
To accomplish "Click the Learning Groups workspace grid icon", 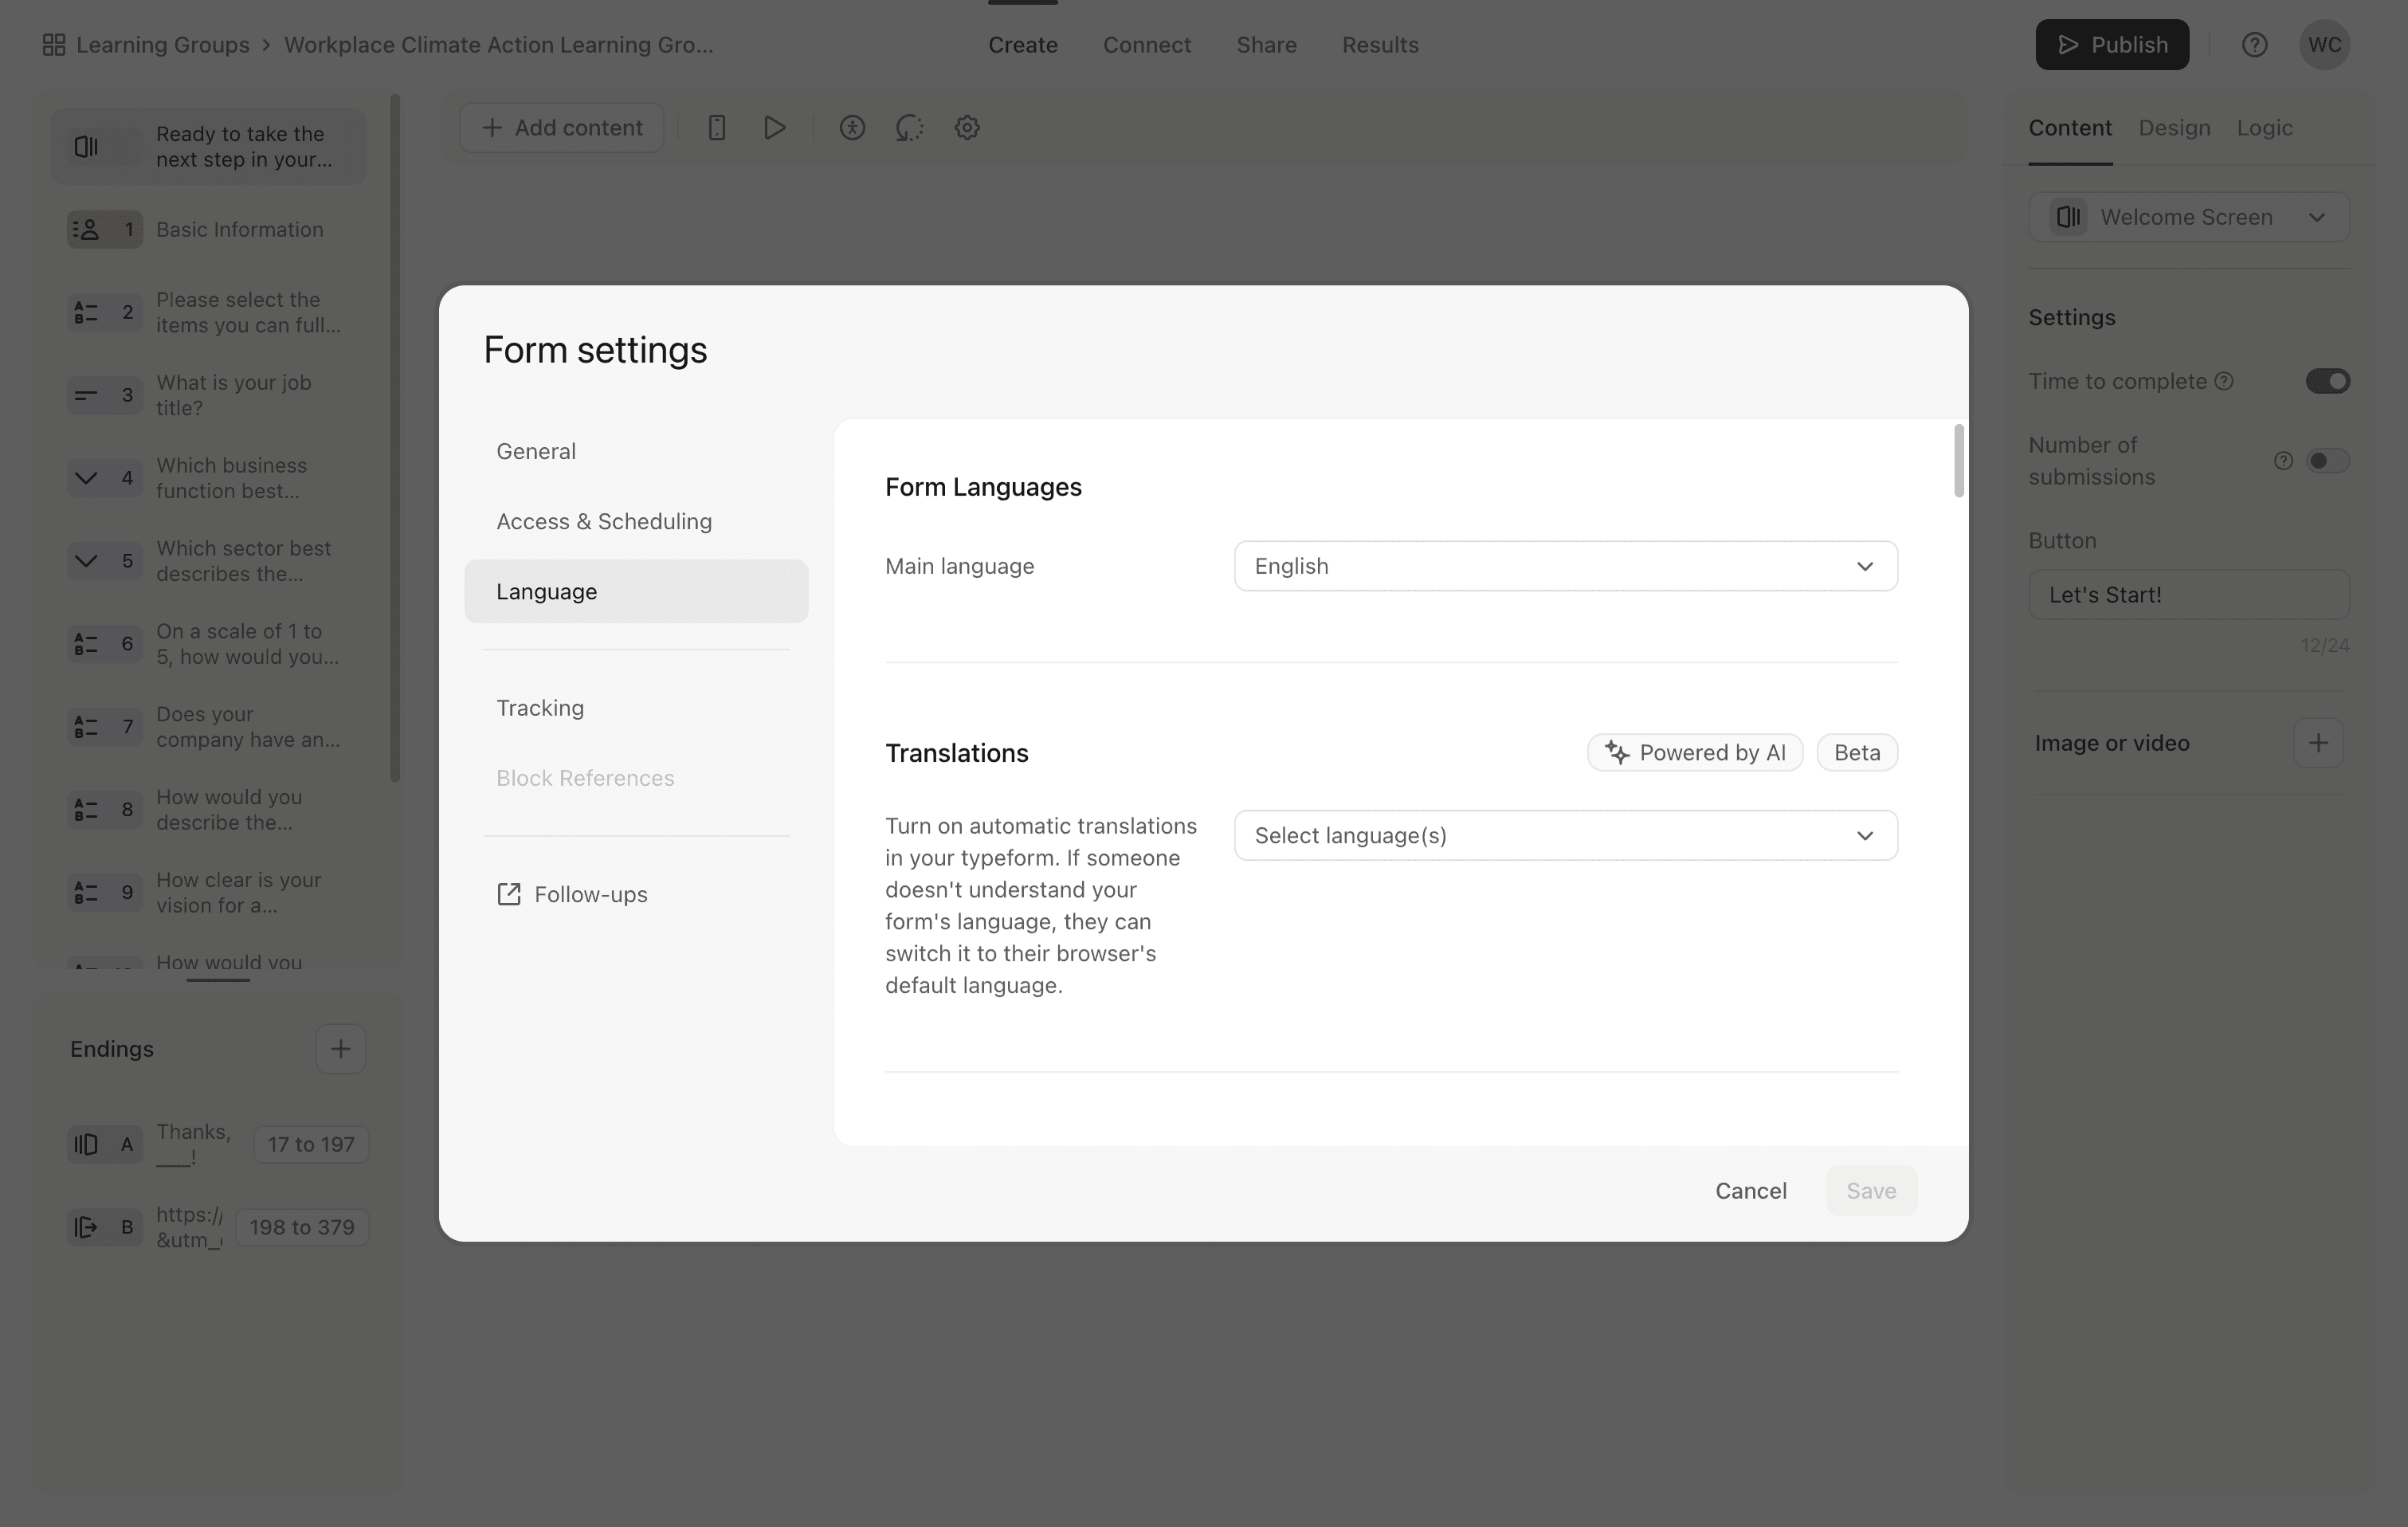I will (54, 45).
